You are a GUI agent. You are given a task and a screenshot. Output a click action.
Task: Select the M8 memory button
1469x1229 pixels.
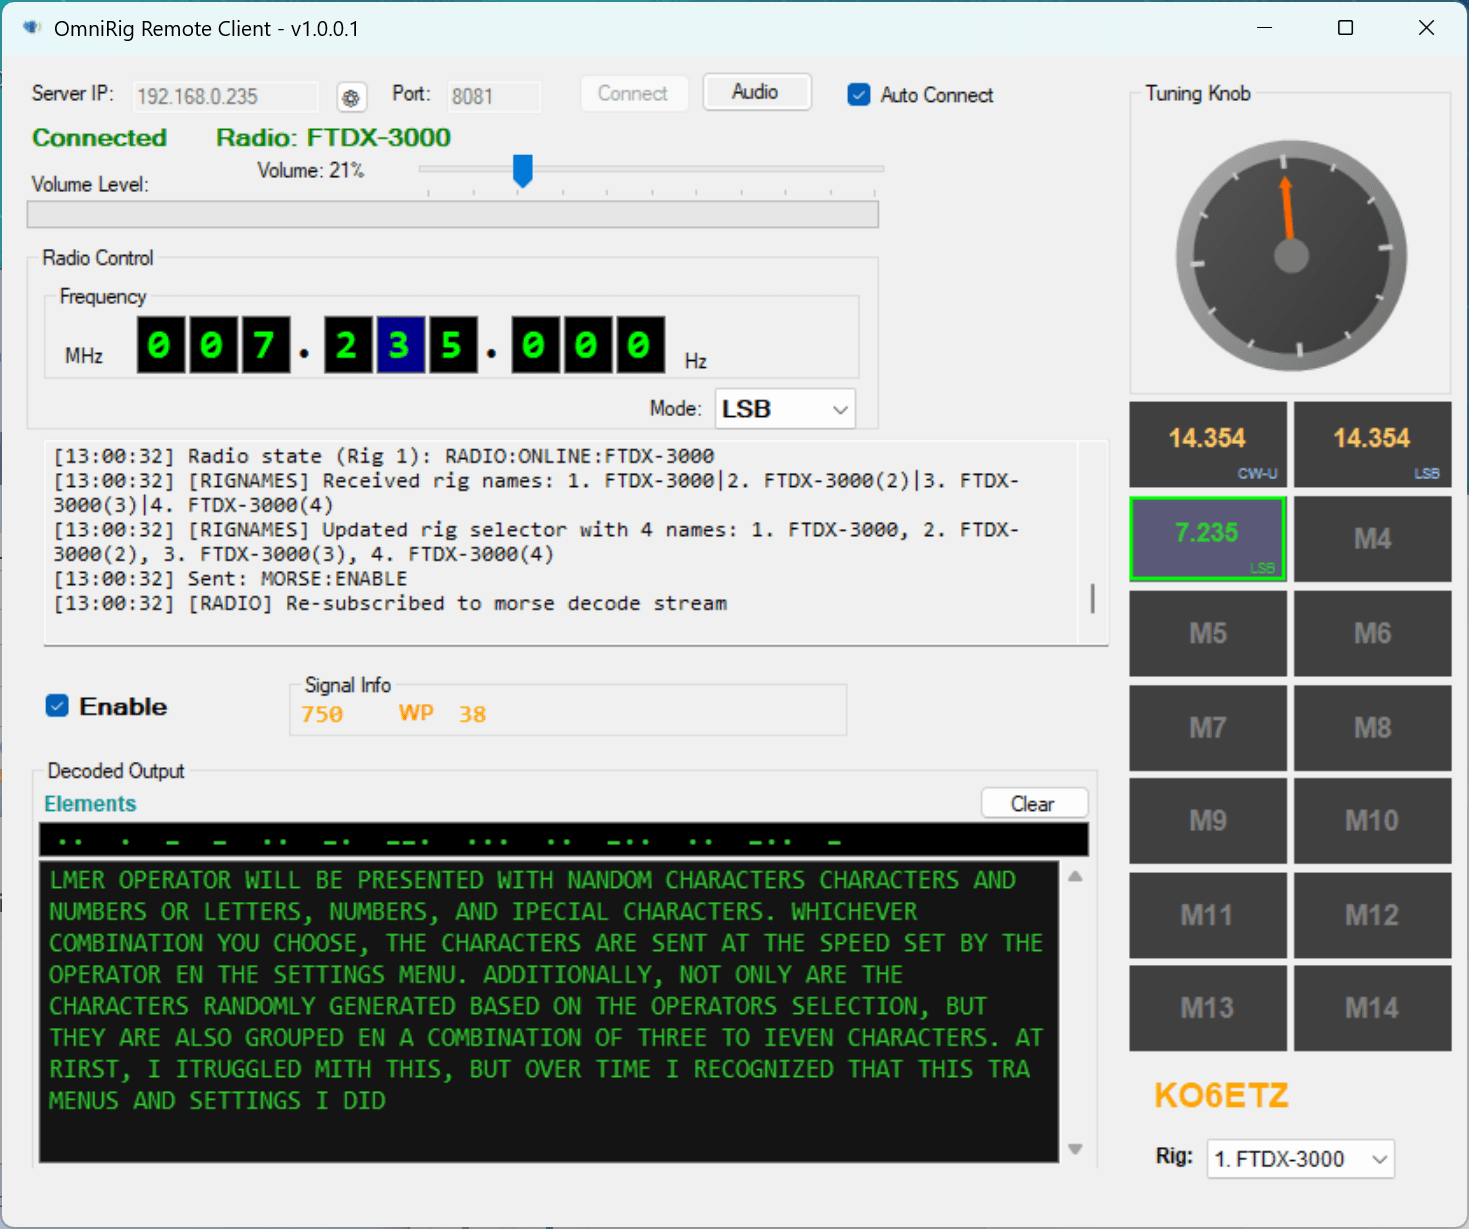[1372, 727]
